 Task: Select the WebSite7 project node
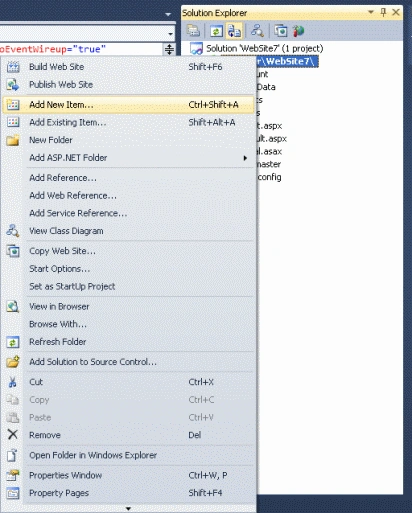(x=288, y=61)
